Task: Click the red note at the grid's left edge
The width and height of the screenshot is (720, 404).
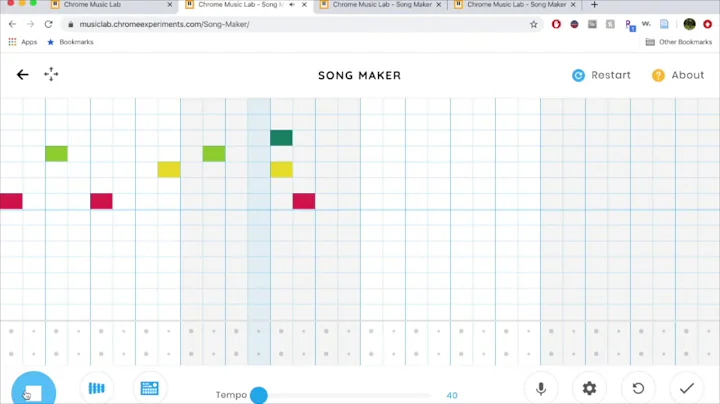Action: pos(11,201)
